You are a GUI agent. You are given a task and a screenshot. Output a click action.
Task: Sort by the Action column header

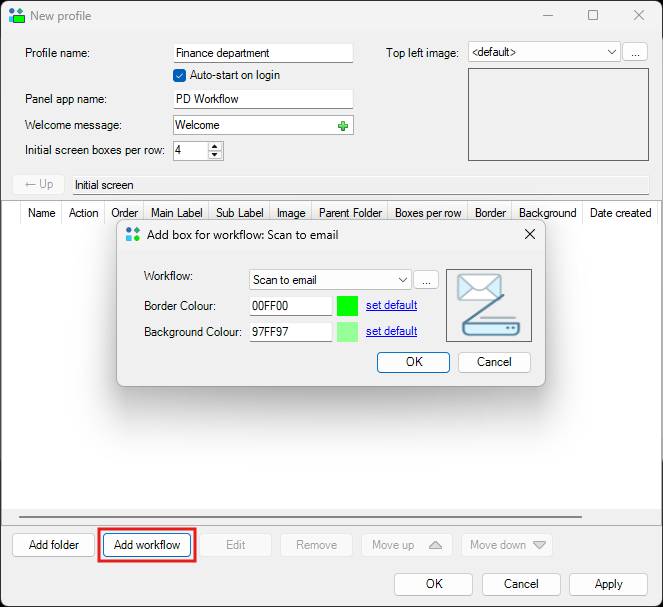point(83,213)
